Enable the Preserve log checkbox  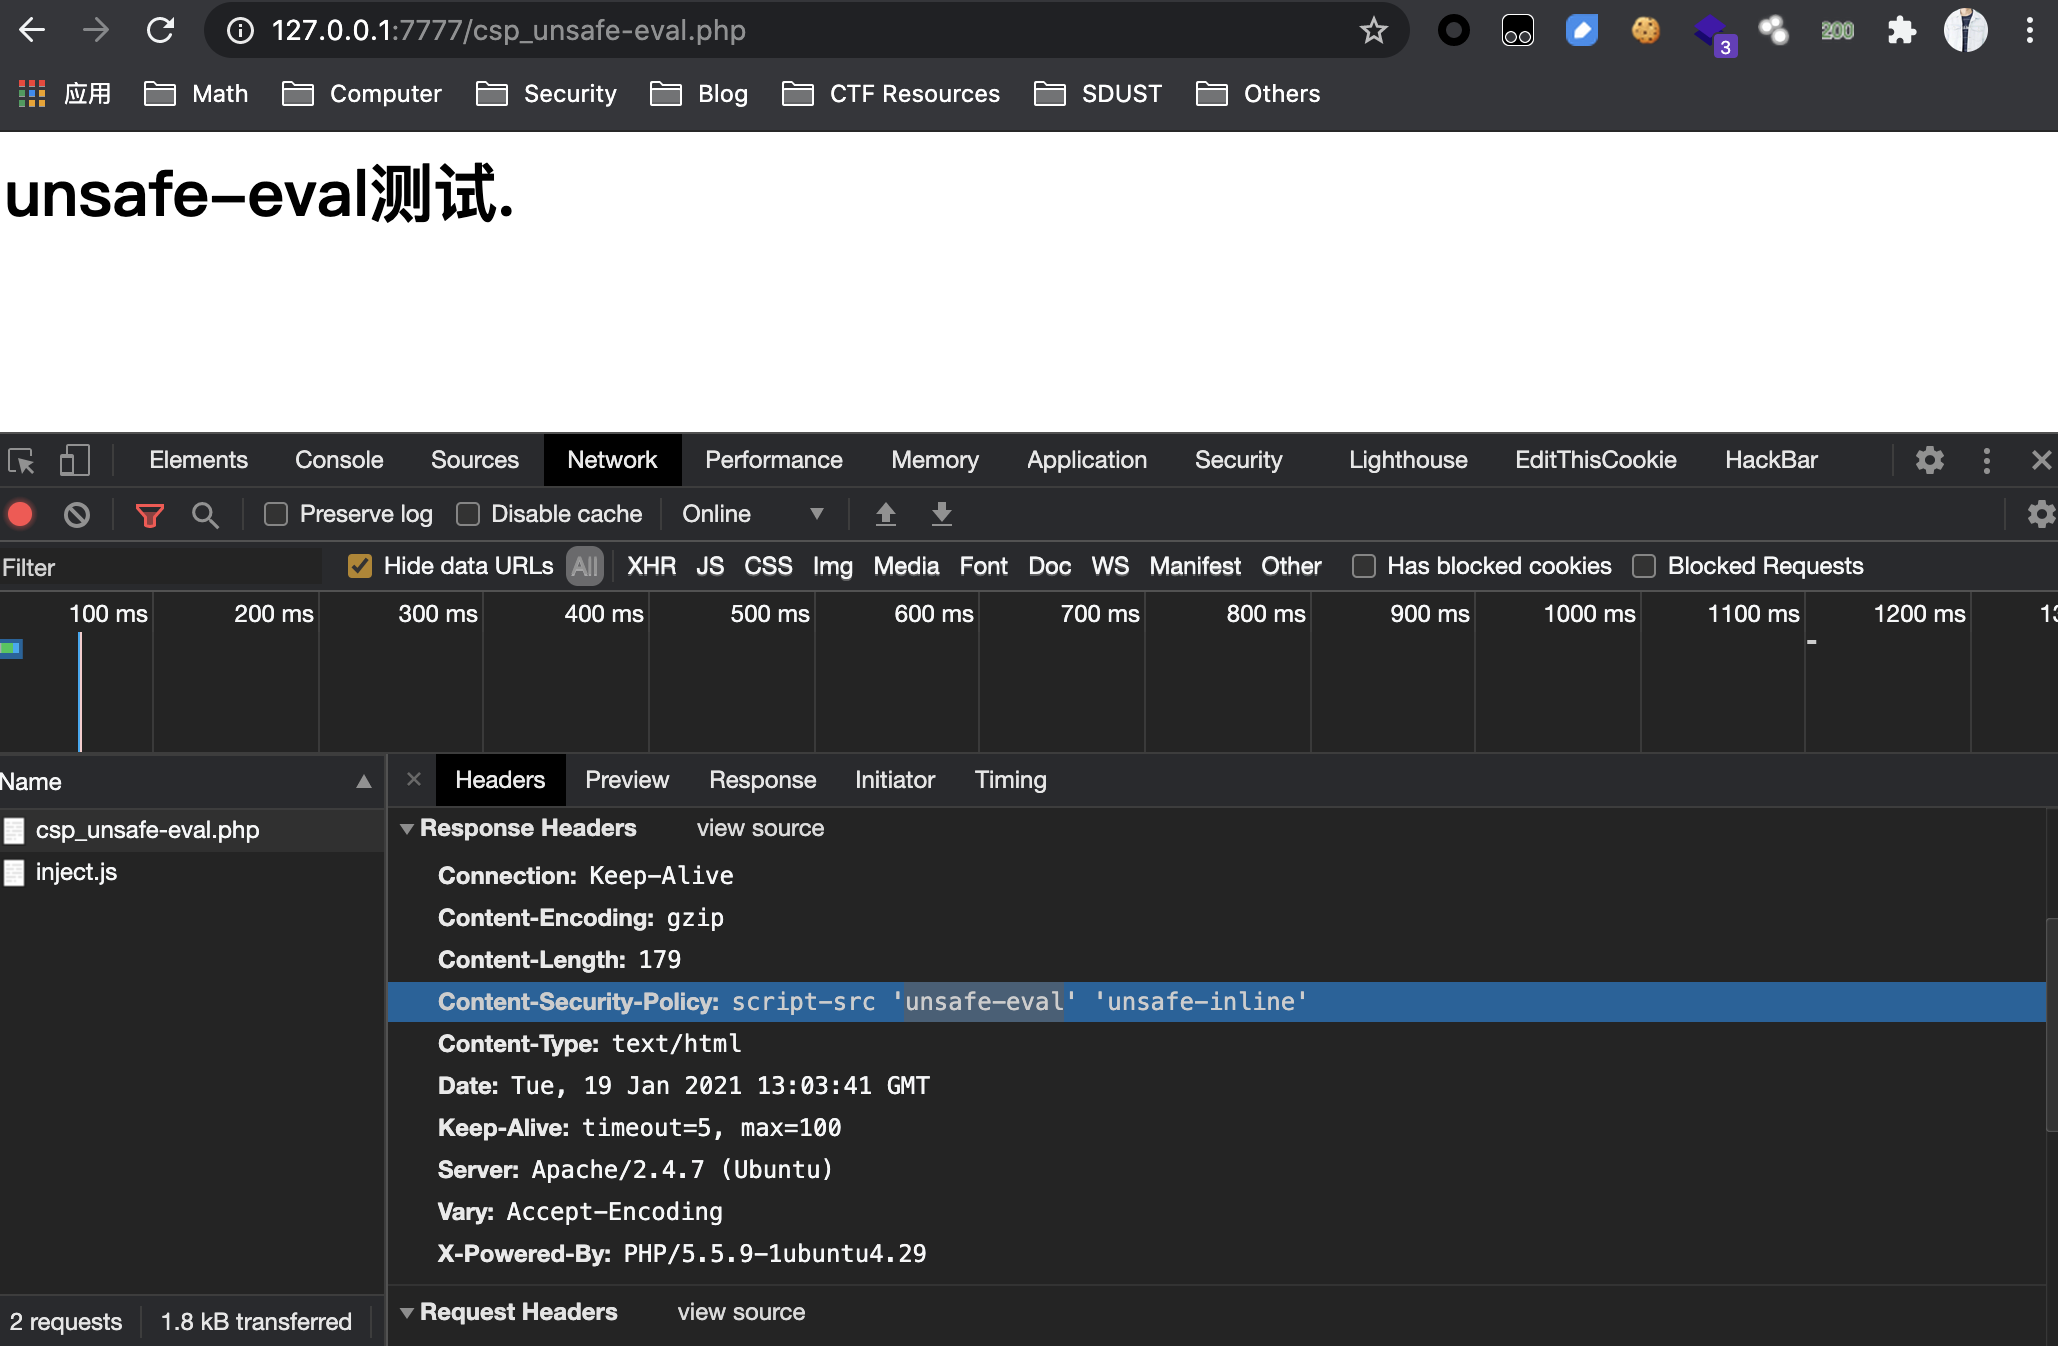[276, 514]
